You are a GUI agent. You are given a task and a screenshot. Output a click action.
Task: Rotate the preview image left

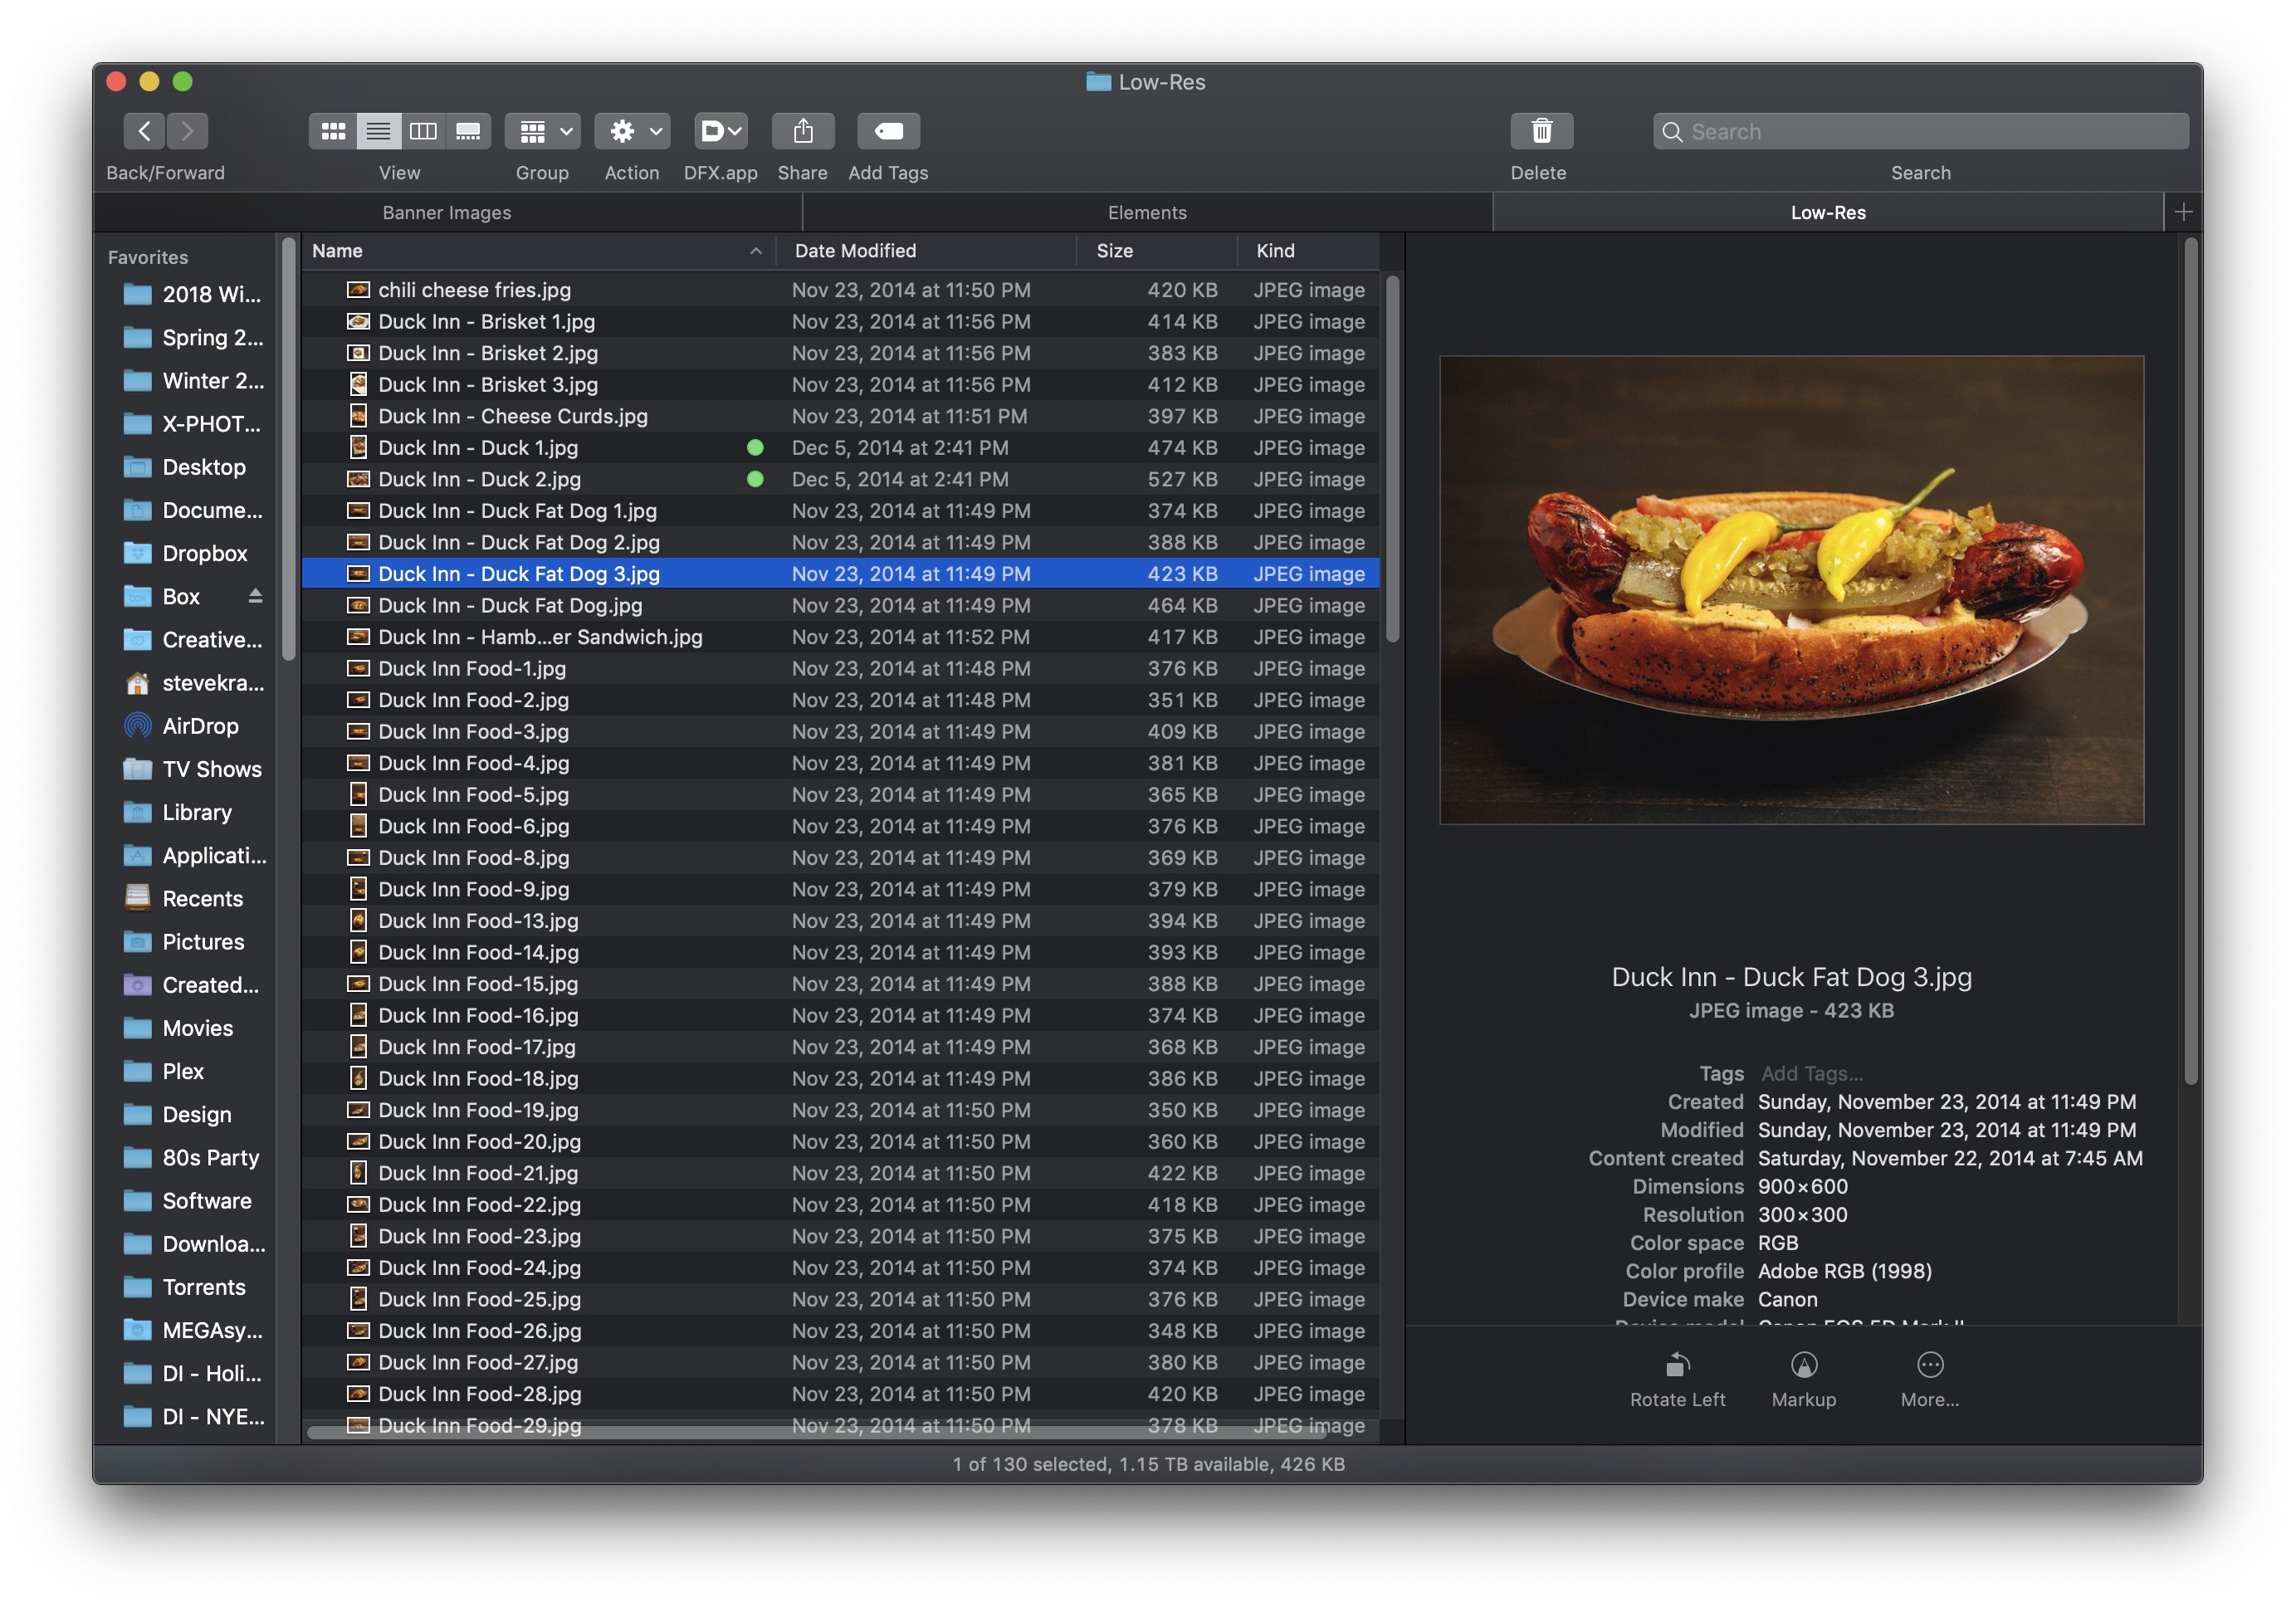click(x=1677, y=1365)
